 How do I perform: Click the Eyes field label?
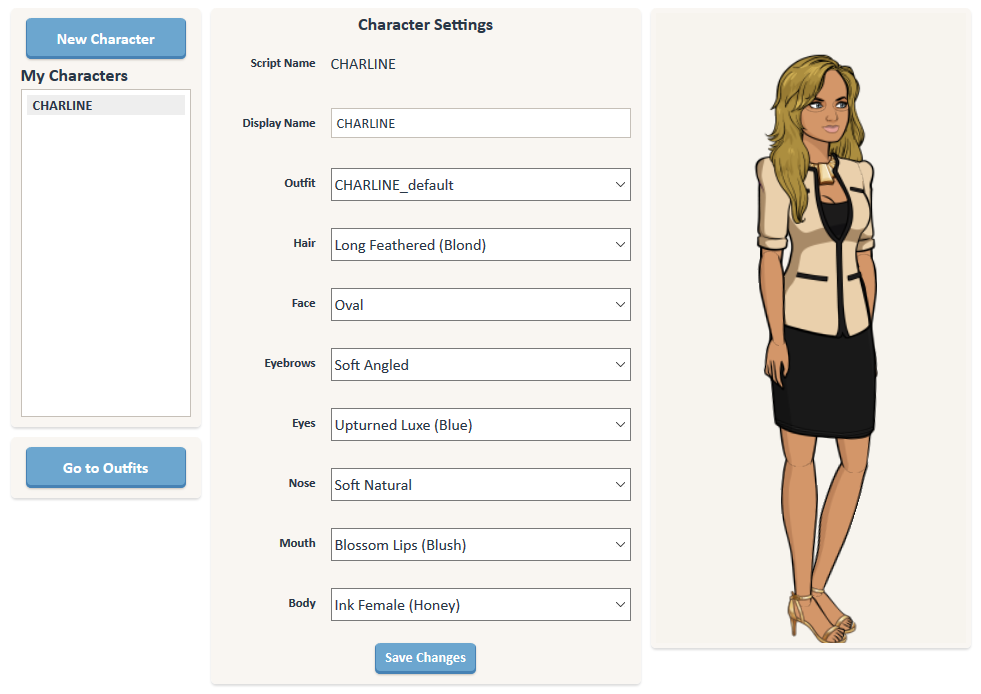point(304,423)
